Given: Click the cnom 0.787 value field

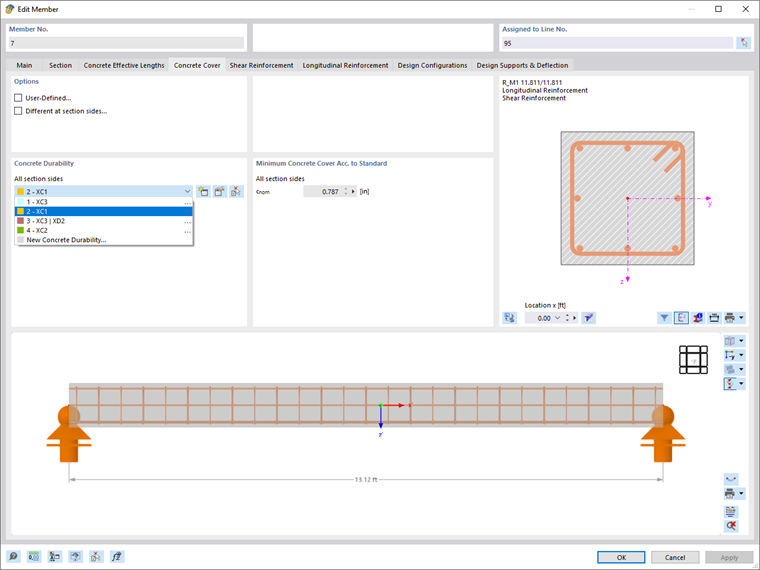Looking at the screenshot, I should click(x=322, y=191).
